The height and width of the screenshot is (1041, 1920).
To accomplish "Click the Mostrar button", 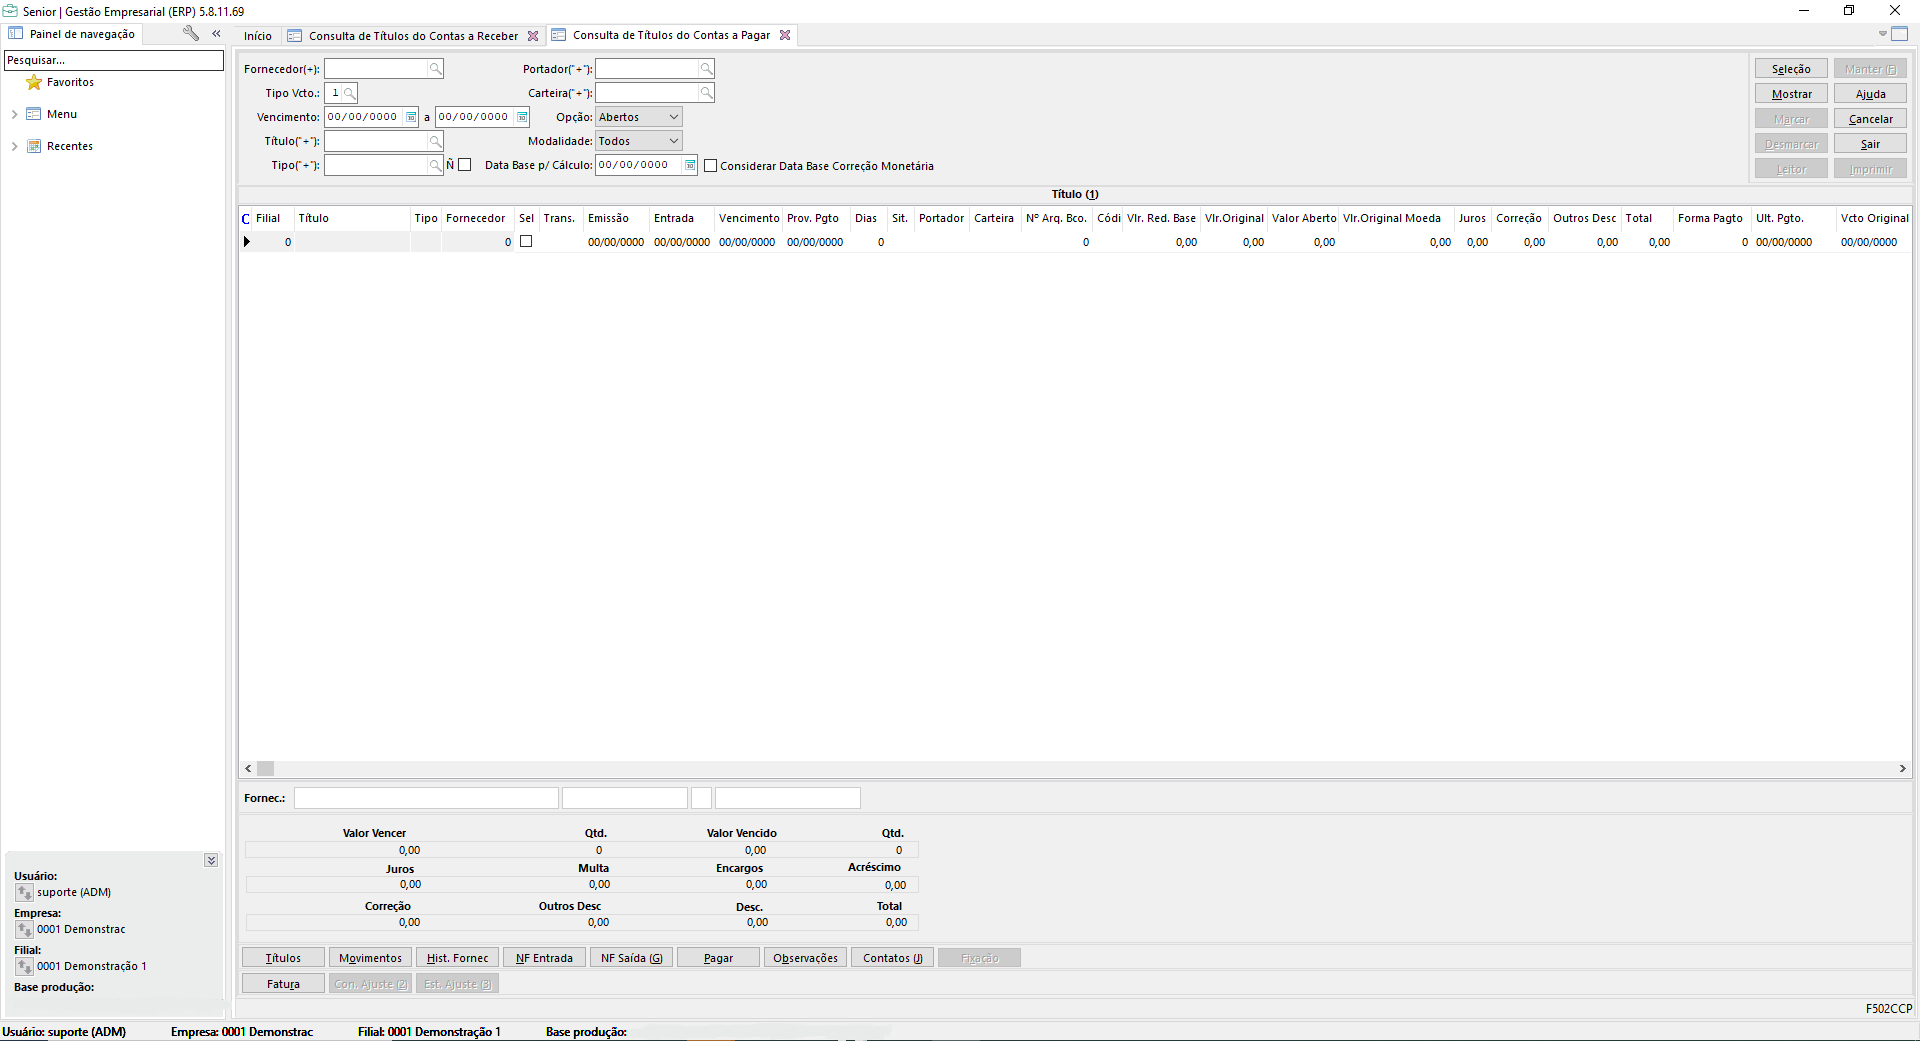I will tap(1791, 94).
